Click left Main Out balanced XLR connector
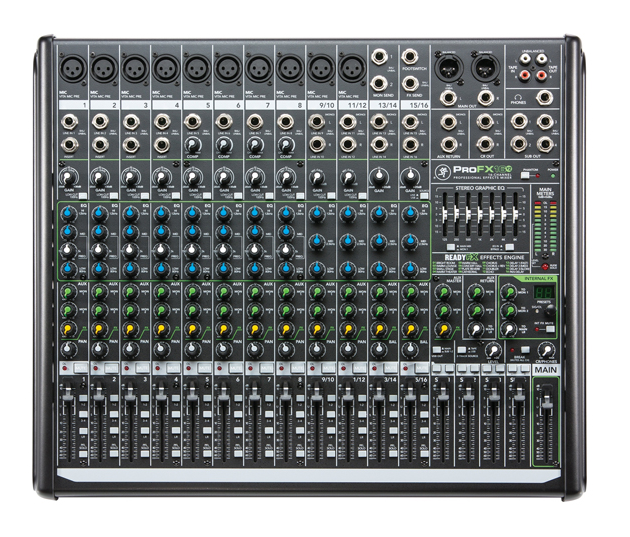Viewport: 630px width, 537px height. 448,67
